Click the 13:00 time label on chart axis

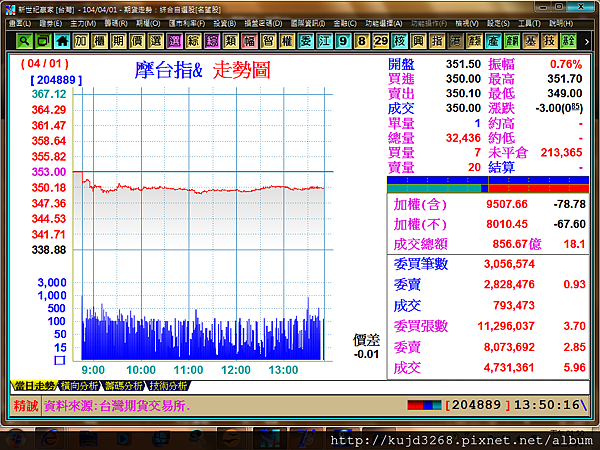pos(283,370)
